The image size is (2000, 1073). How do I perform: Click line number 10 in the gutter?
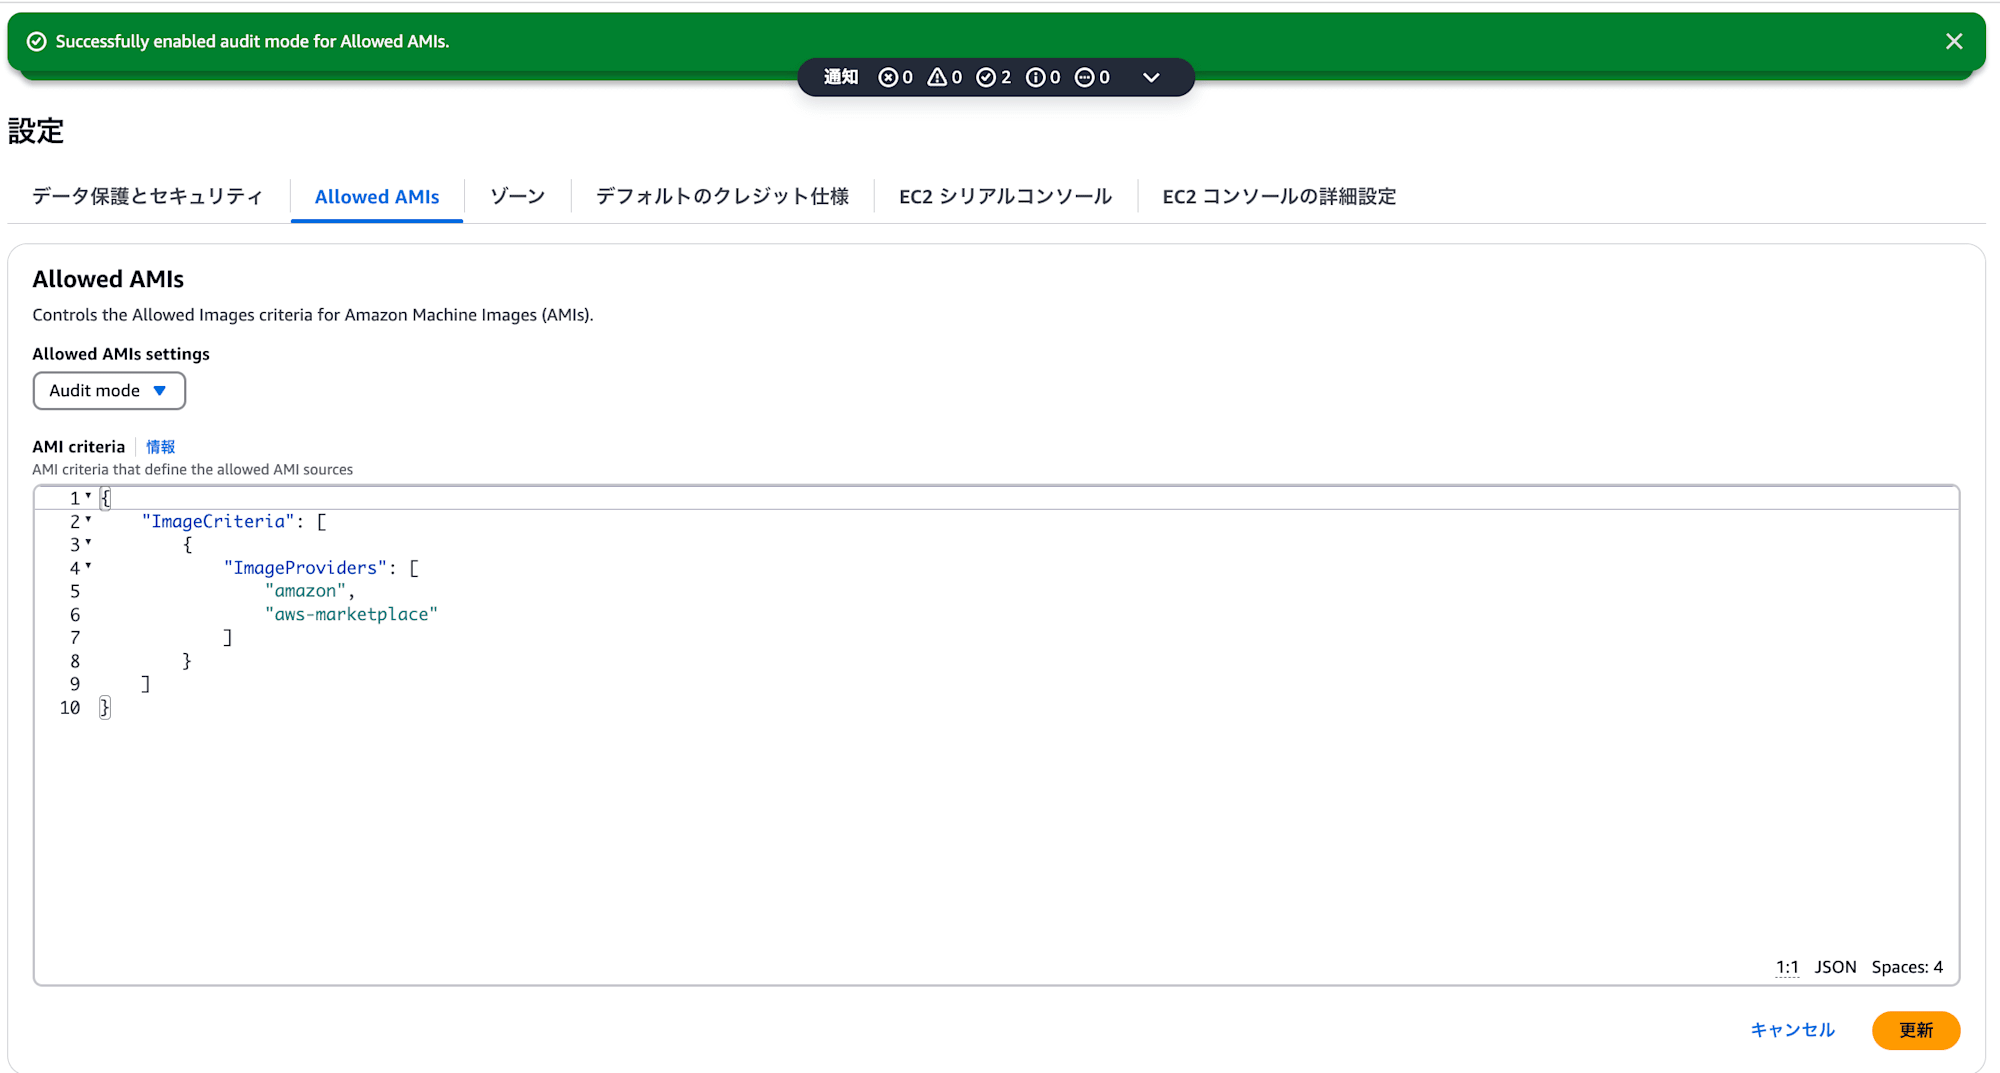[70, 708]
